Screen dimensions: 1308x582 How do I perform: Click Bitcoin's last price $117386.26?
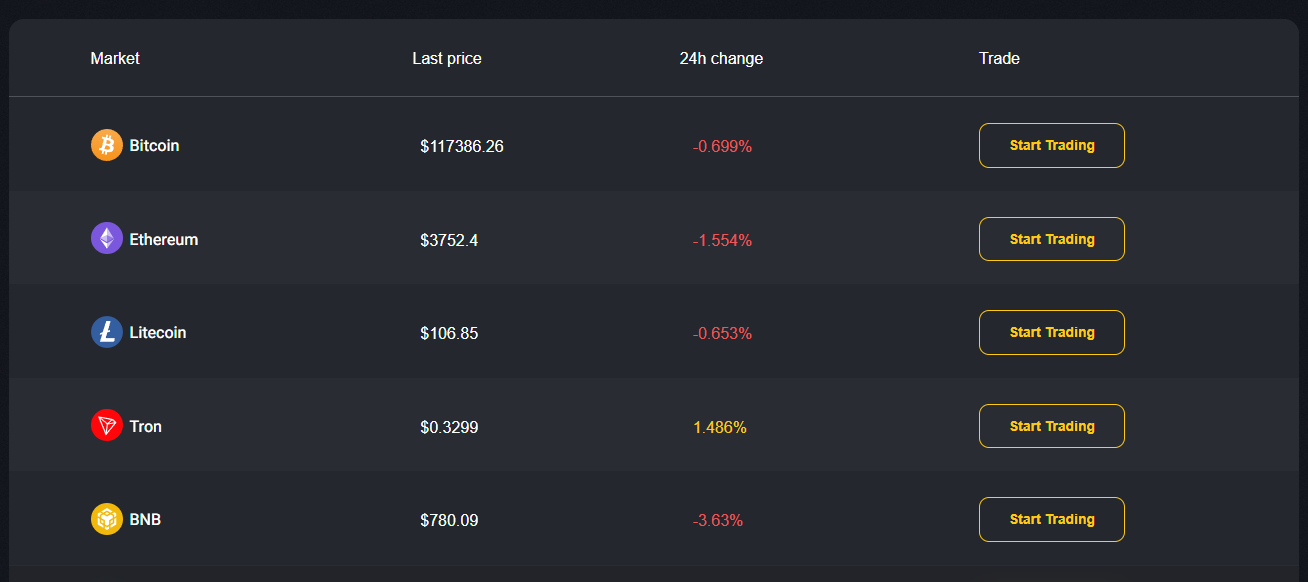462,146
